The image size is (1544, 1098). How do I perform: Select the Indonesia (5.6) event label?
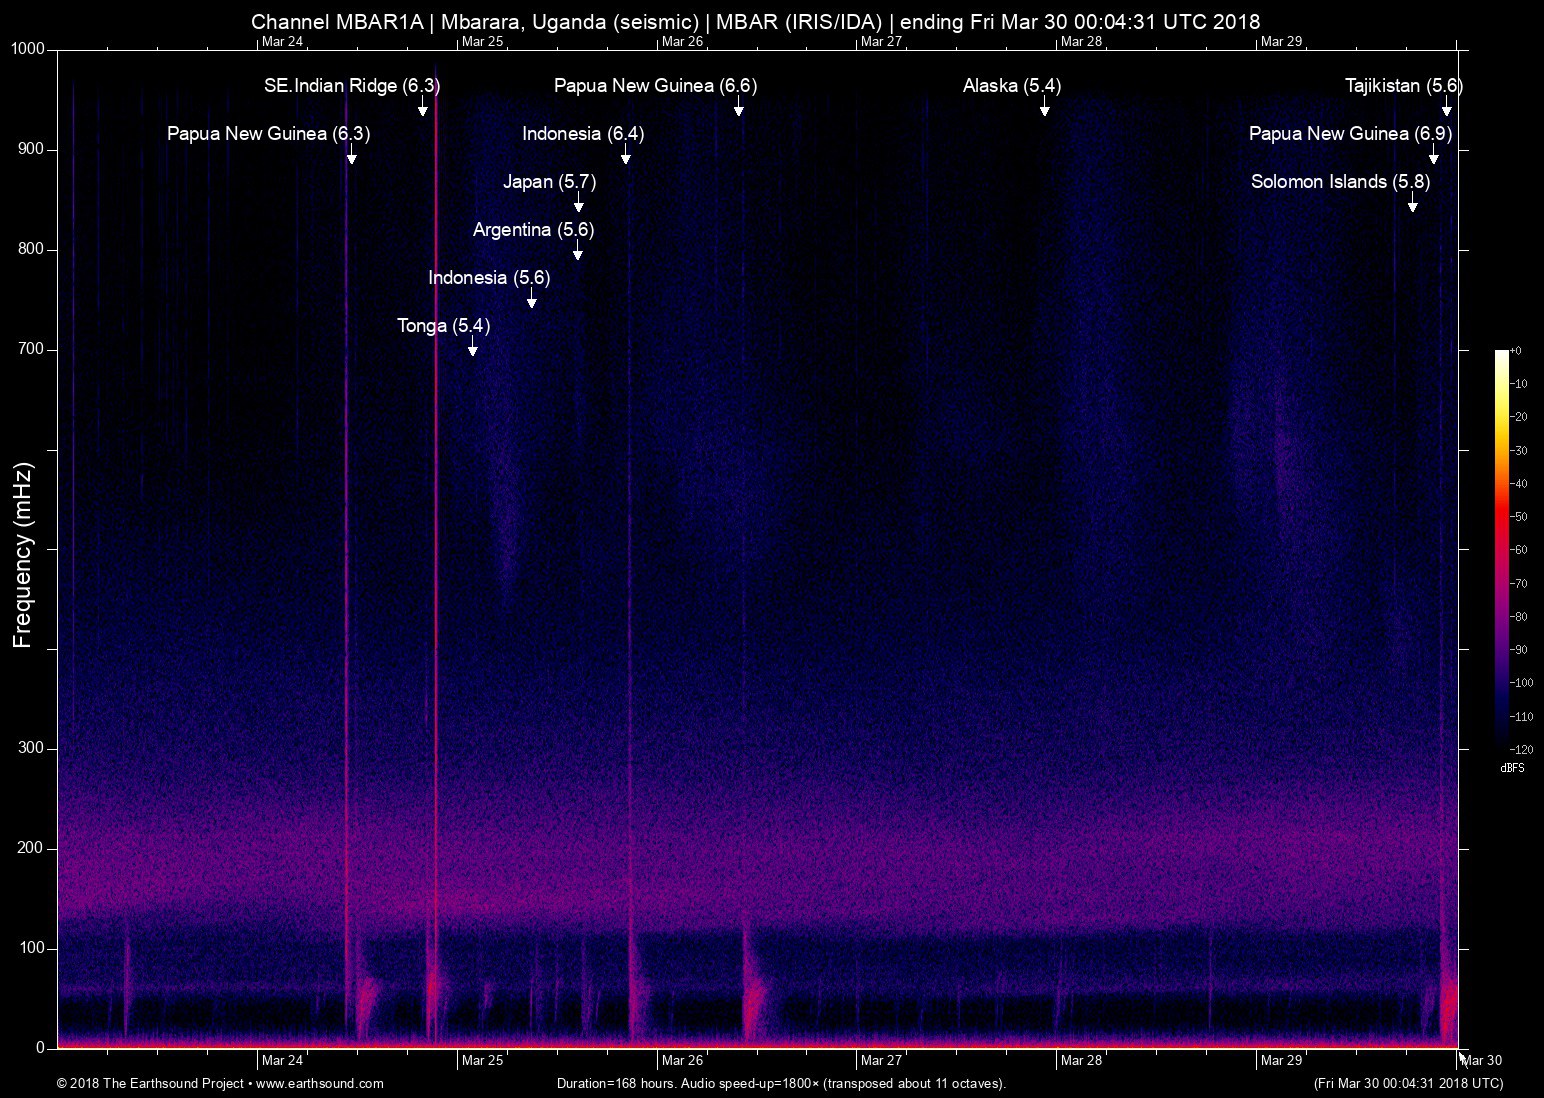point(489,278)
